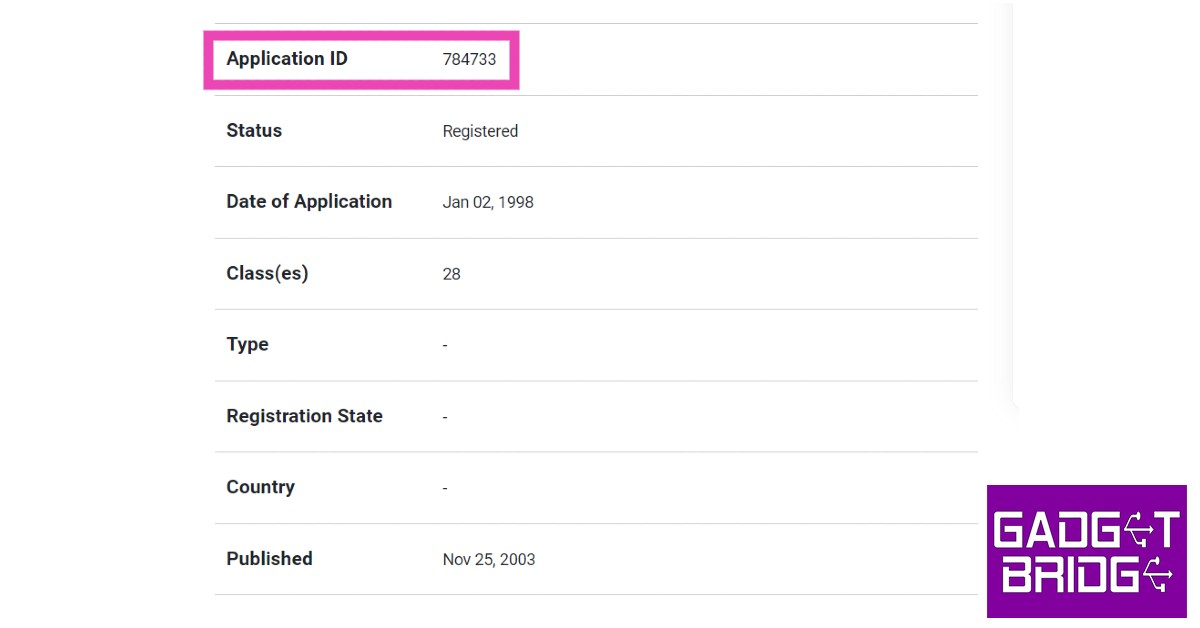Click the dash value beside Type
Viewport: 1200px width, 628px height.
(445, 345)
